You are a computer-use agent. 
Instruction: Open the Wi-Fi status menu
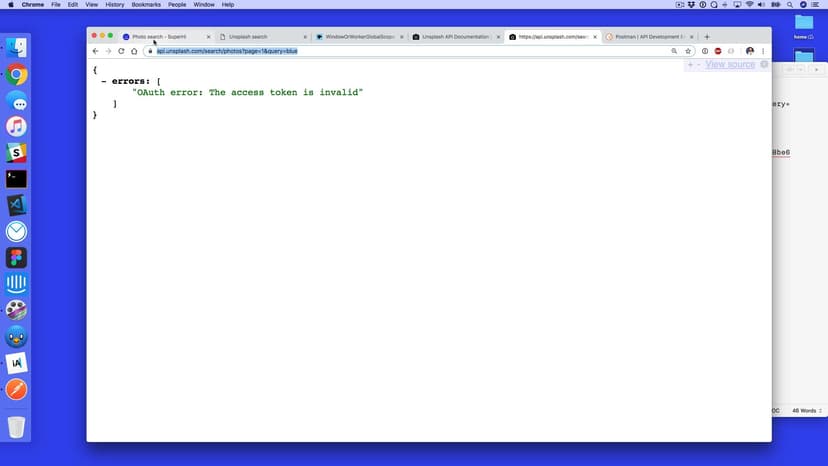[x=749, y=5]
